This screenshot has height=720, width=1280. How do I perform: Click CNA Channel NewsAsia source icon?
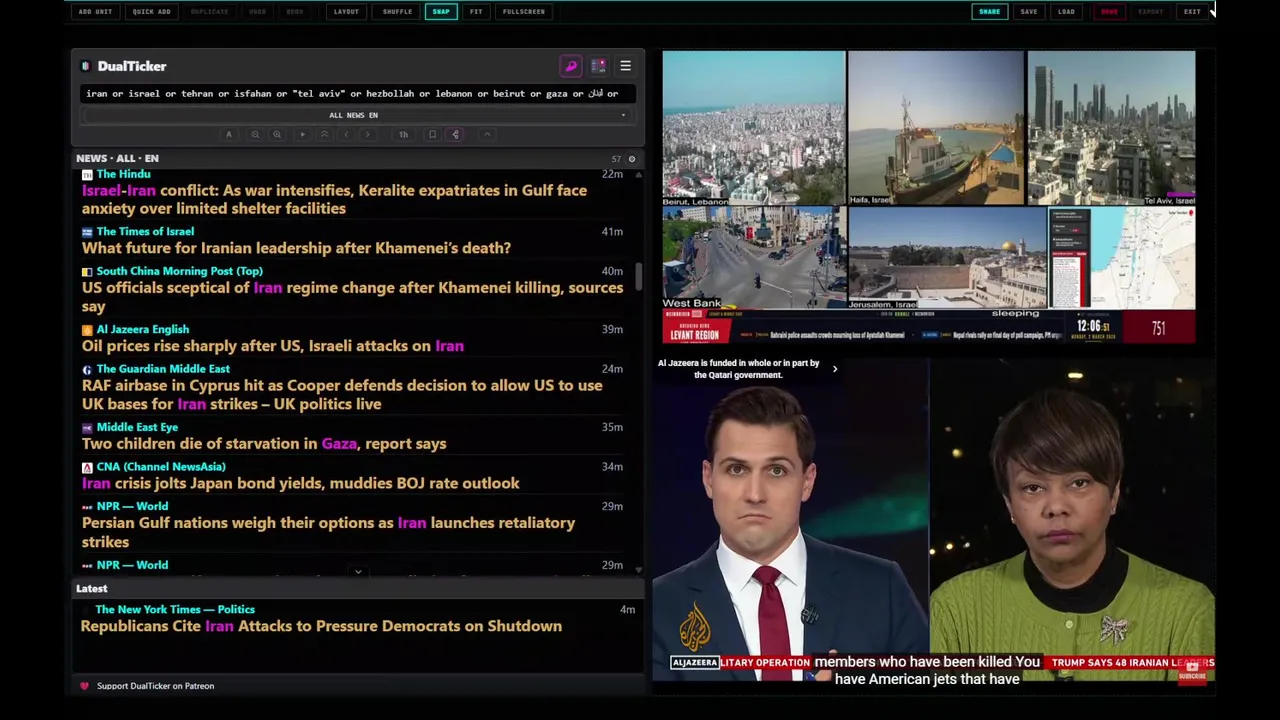point(87,467)
